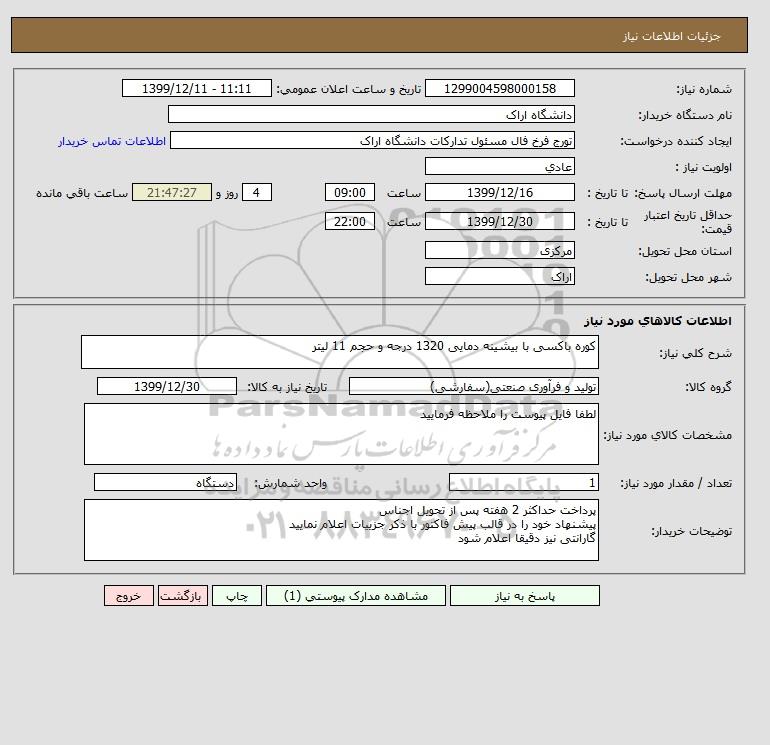Click the label 'توضیحات خریدار:'

(x=691, y=531)
